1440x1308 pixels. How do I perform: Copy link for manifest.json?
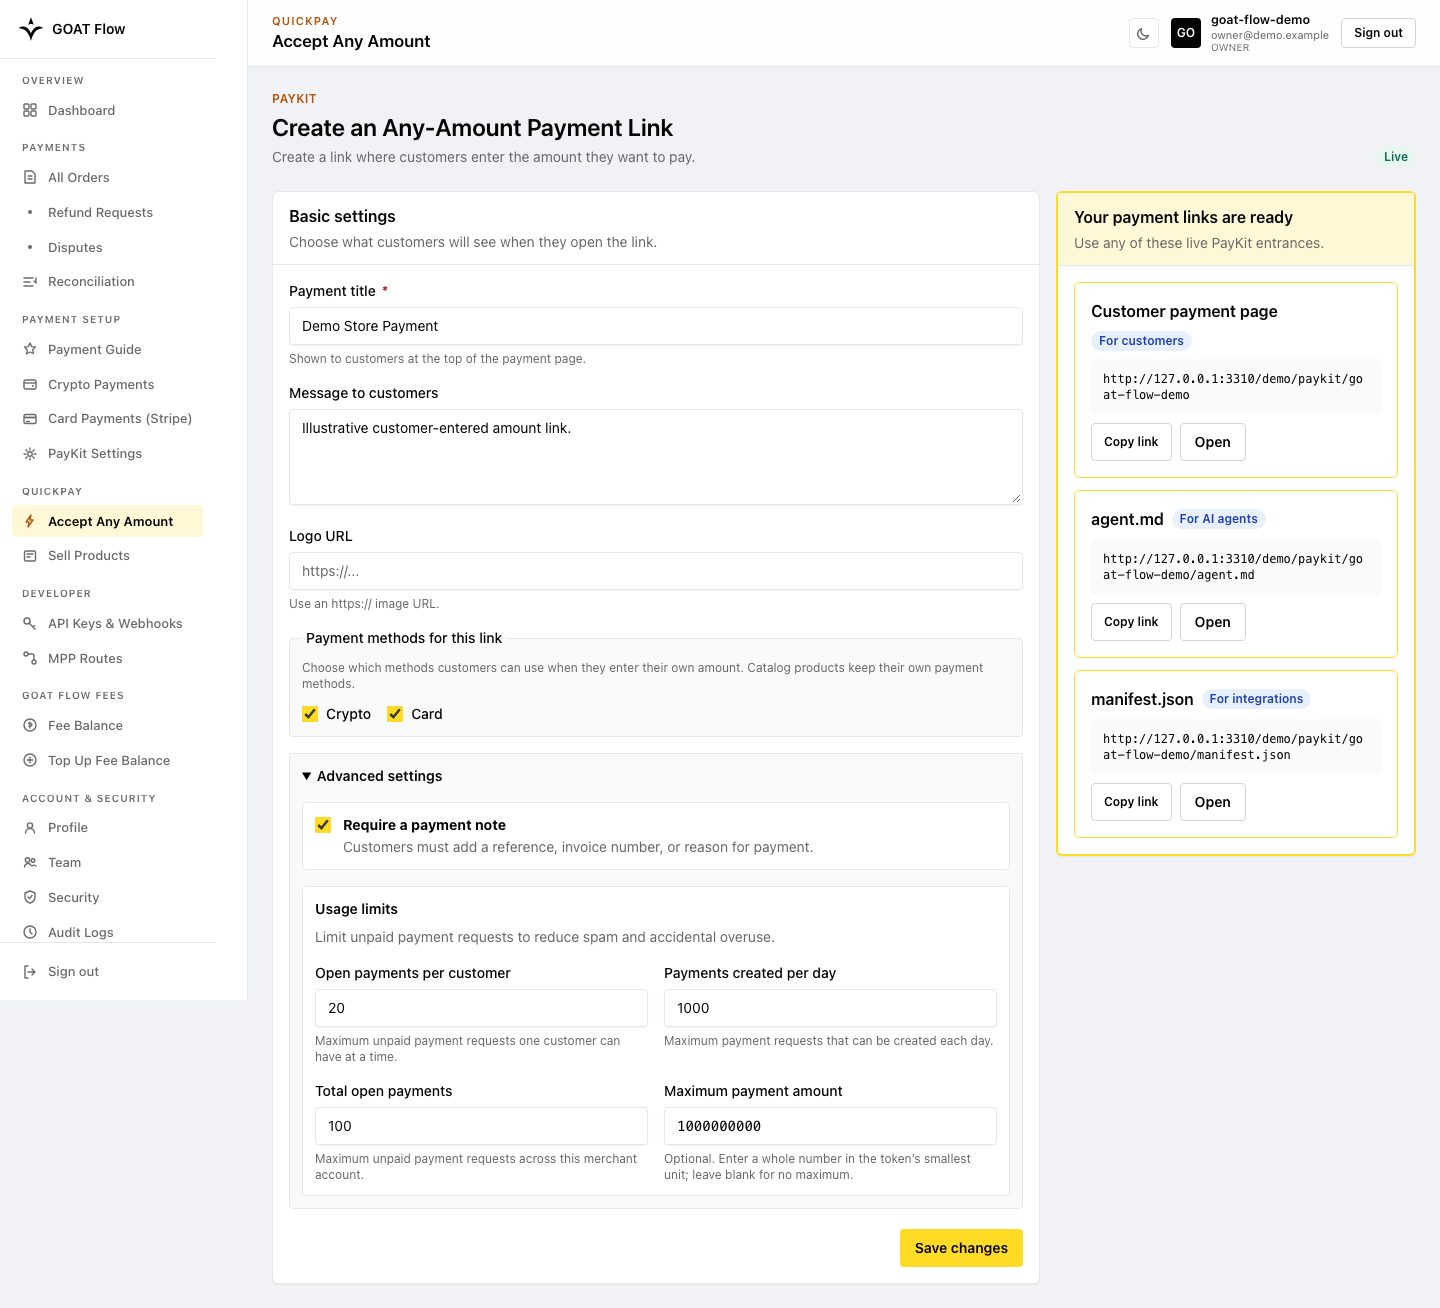click(1131, 802)
